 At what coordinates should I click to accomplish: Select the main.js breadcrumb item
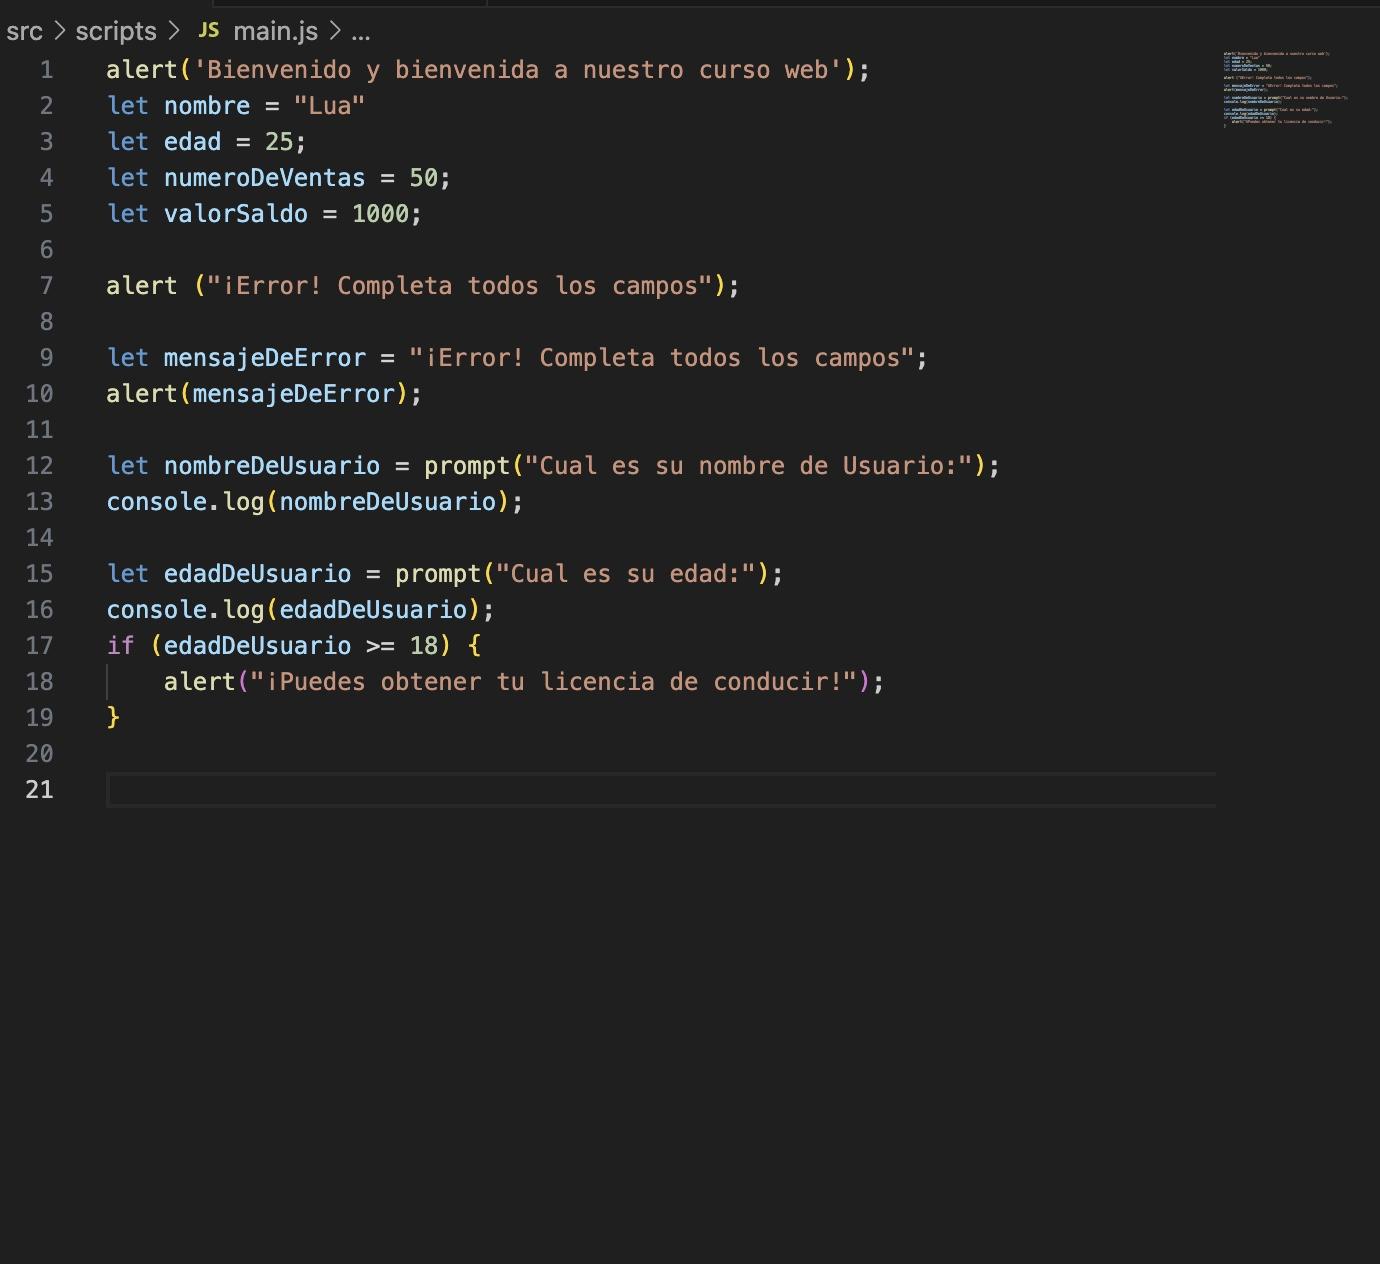pos(275,31)
